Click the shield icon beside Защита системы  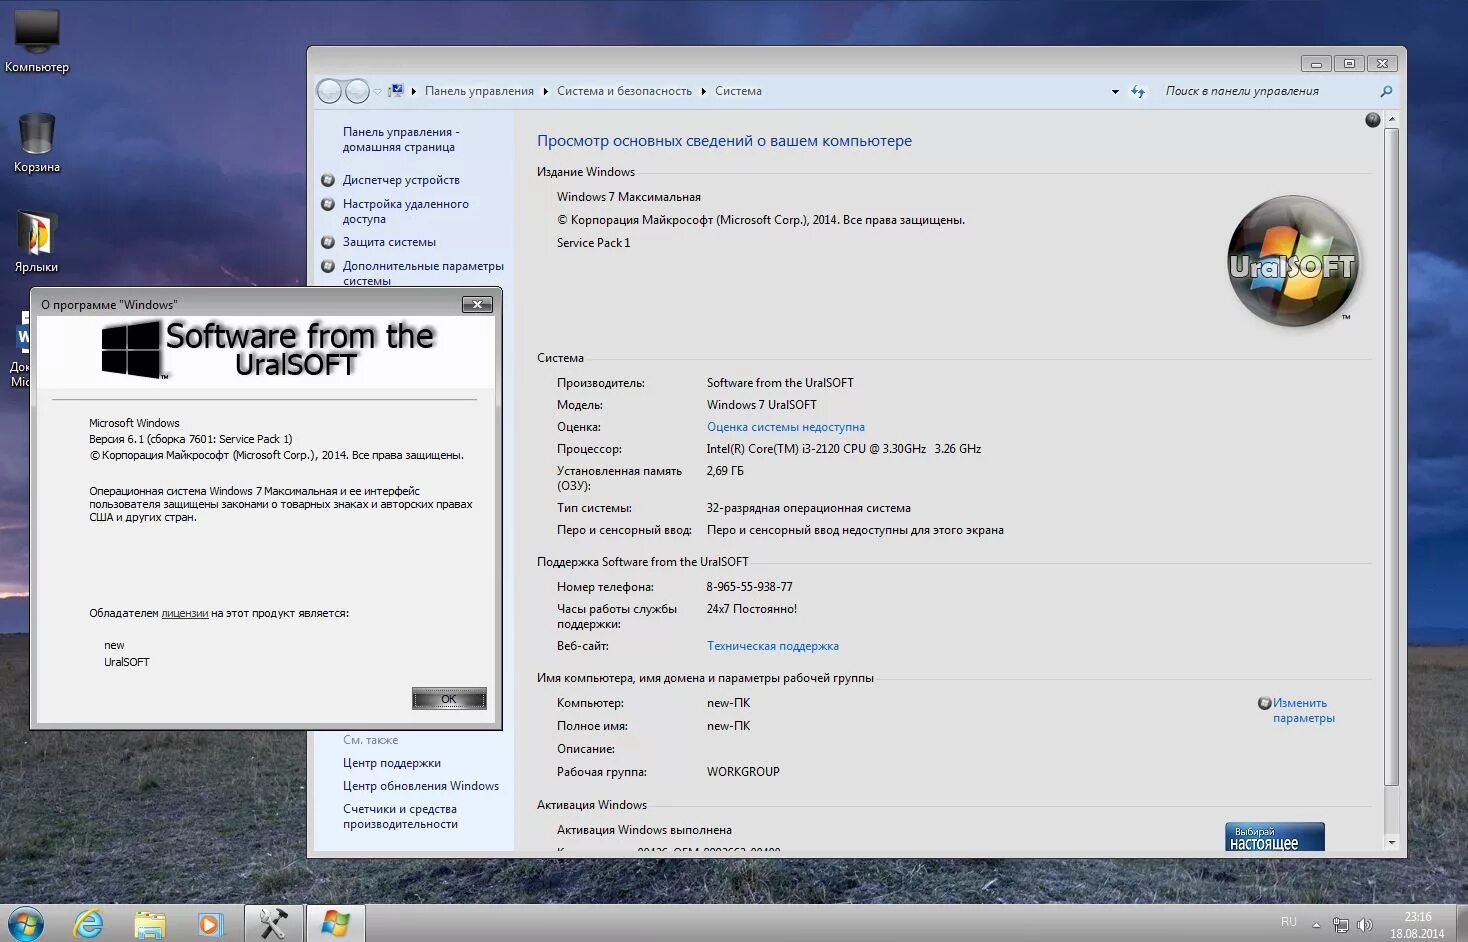tap(328, 242)
